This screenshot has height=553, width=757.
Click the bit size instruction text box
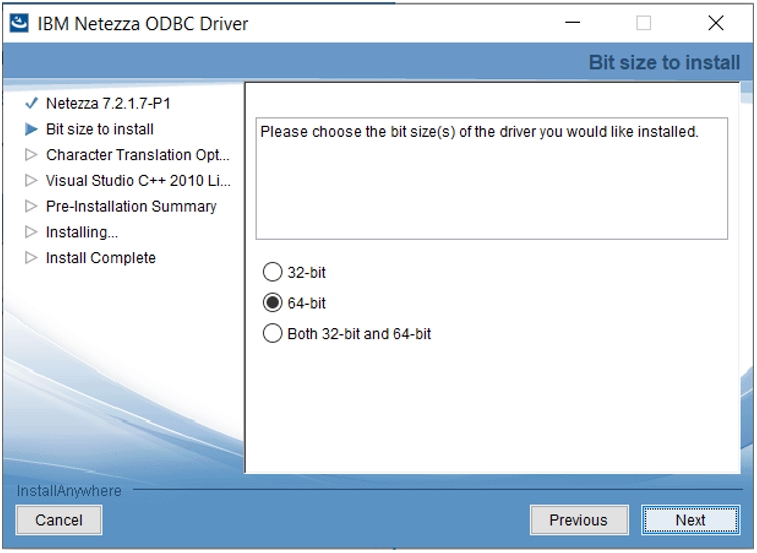[491, 178]
